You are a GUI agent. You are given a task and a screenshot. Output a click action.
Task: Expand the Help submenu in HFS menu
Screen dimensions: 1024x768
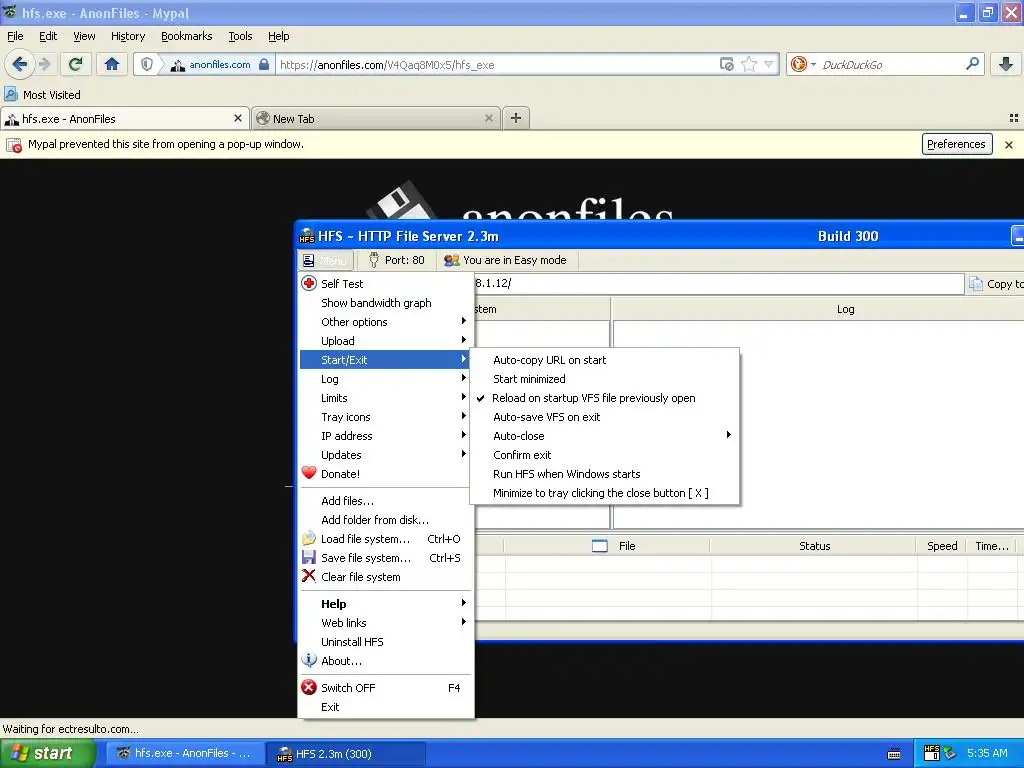point(385,603)
